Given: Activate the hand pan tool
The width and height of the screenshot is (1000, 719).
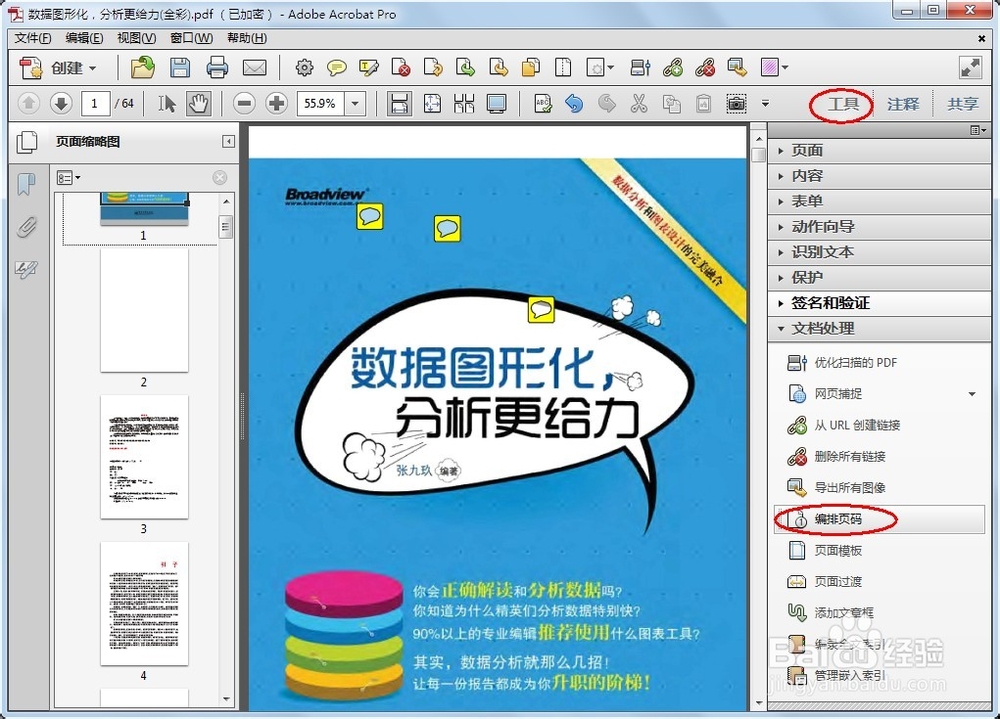Looking at the screenshot, I should pyautogui.click(x=198, y=103).
